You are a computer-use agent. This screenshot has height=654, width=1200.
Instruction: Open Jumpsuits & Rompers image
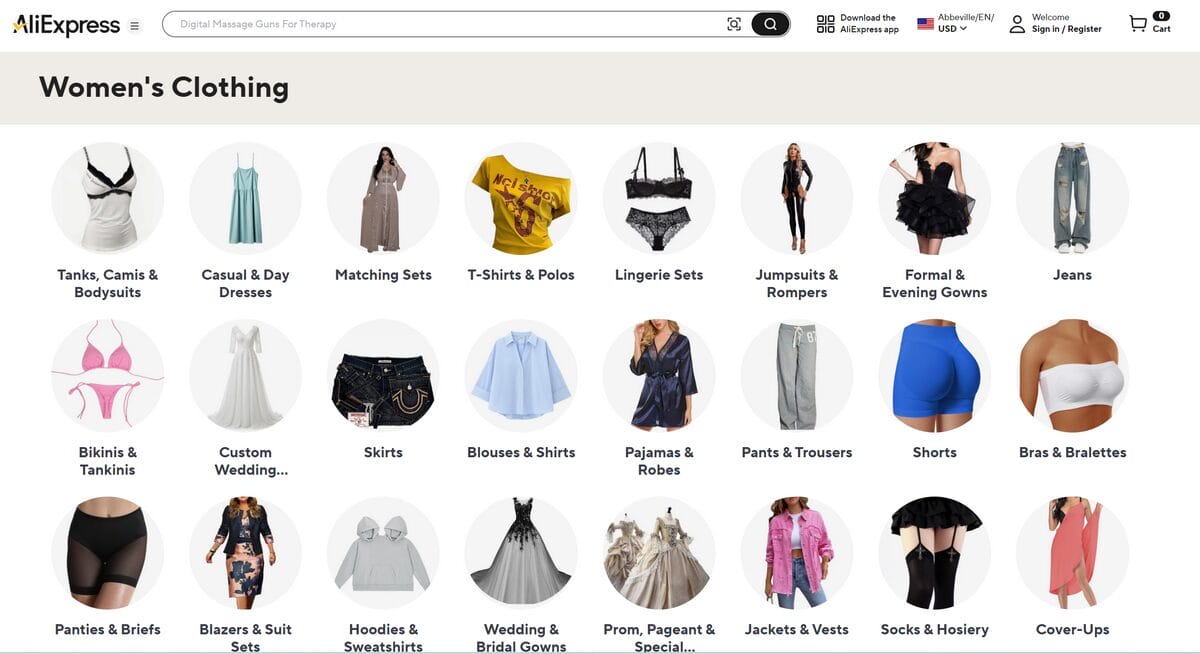pyautogui.click(x=797, y=198)
